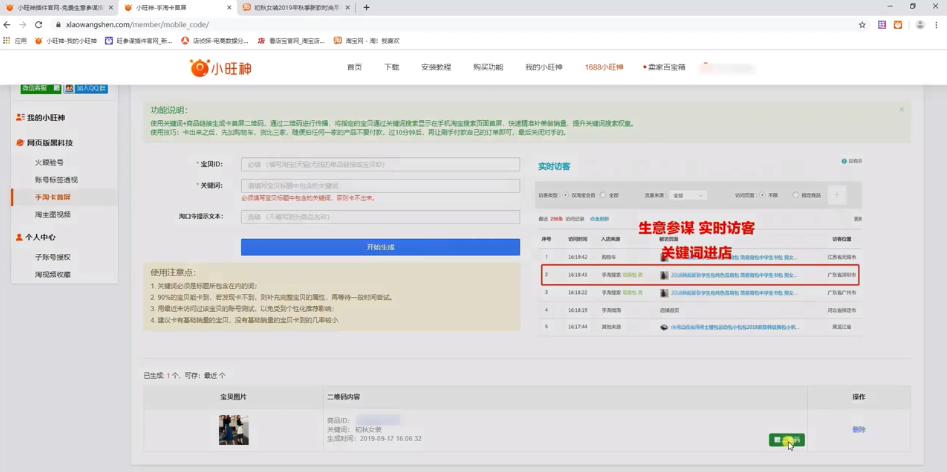Click the 删除 link in the 操作 column

858,430
